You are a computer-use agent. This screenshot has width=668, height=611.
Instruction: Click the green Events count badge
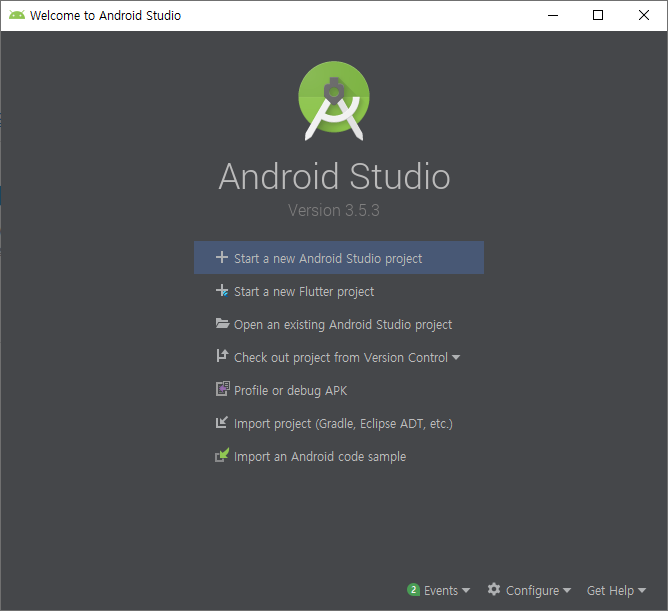point(413,590)
